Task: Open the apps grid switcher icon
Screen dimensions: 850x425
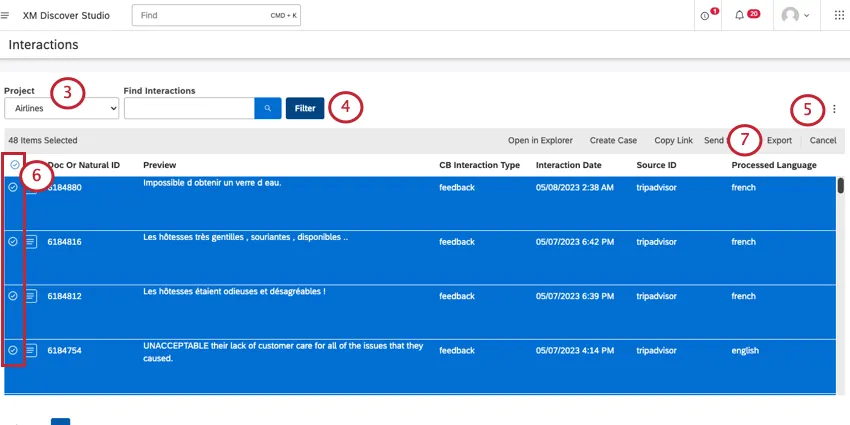Action: coord(838,16)
